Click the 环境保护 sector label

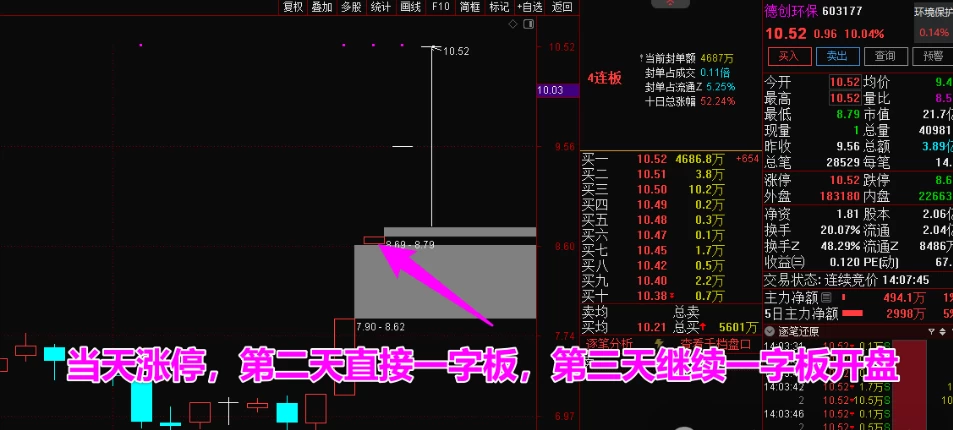pos(934,12)
